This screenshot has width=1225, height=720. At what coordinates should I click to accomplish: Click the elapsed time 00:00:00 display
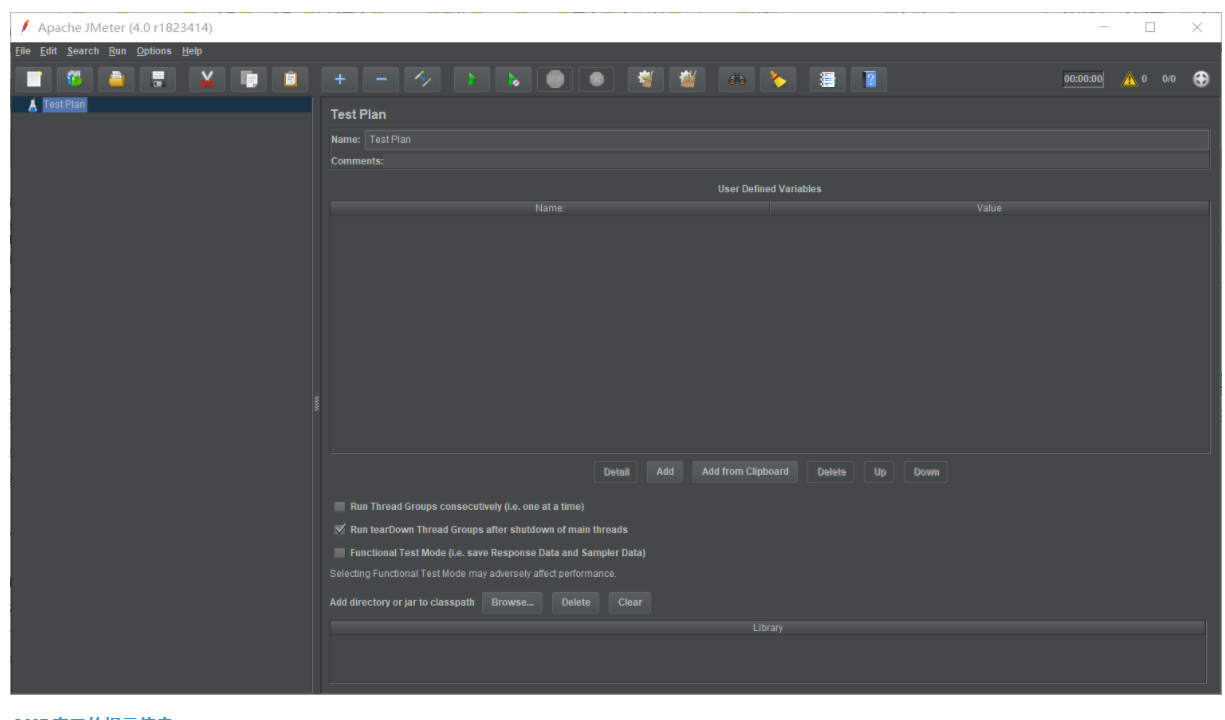[1083, 79]
